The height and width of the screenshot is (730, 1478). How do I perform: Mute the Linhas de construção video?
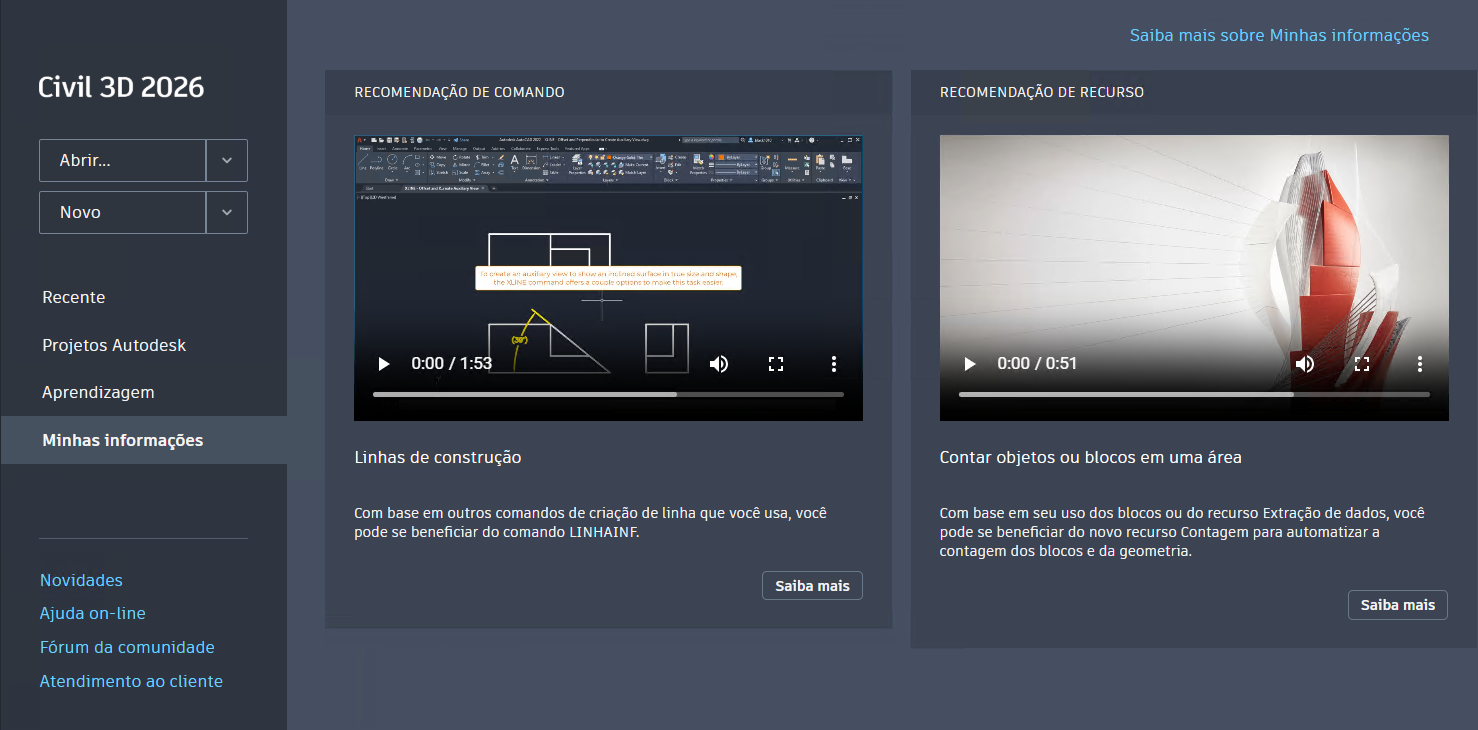tap(719, 364)
